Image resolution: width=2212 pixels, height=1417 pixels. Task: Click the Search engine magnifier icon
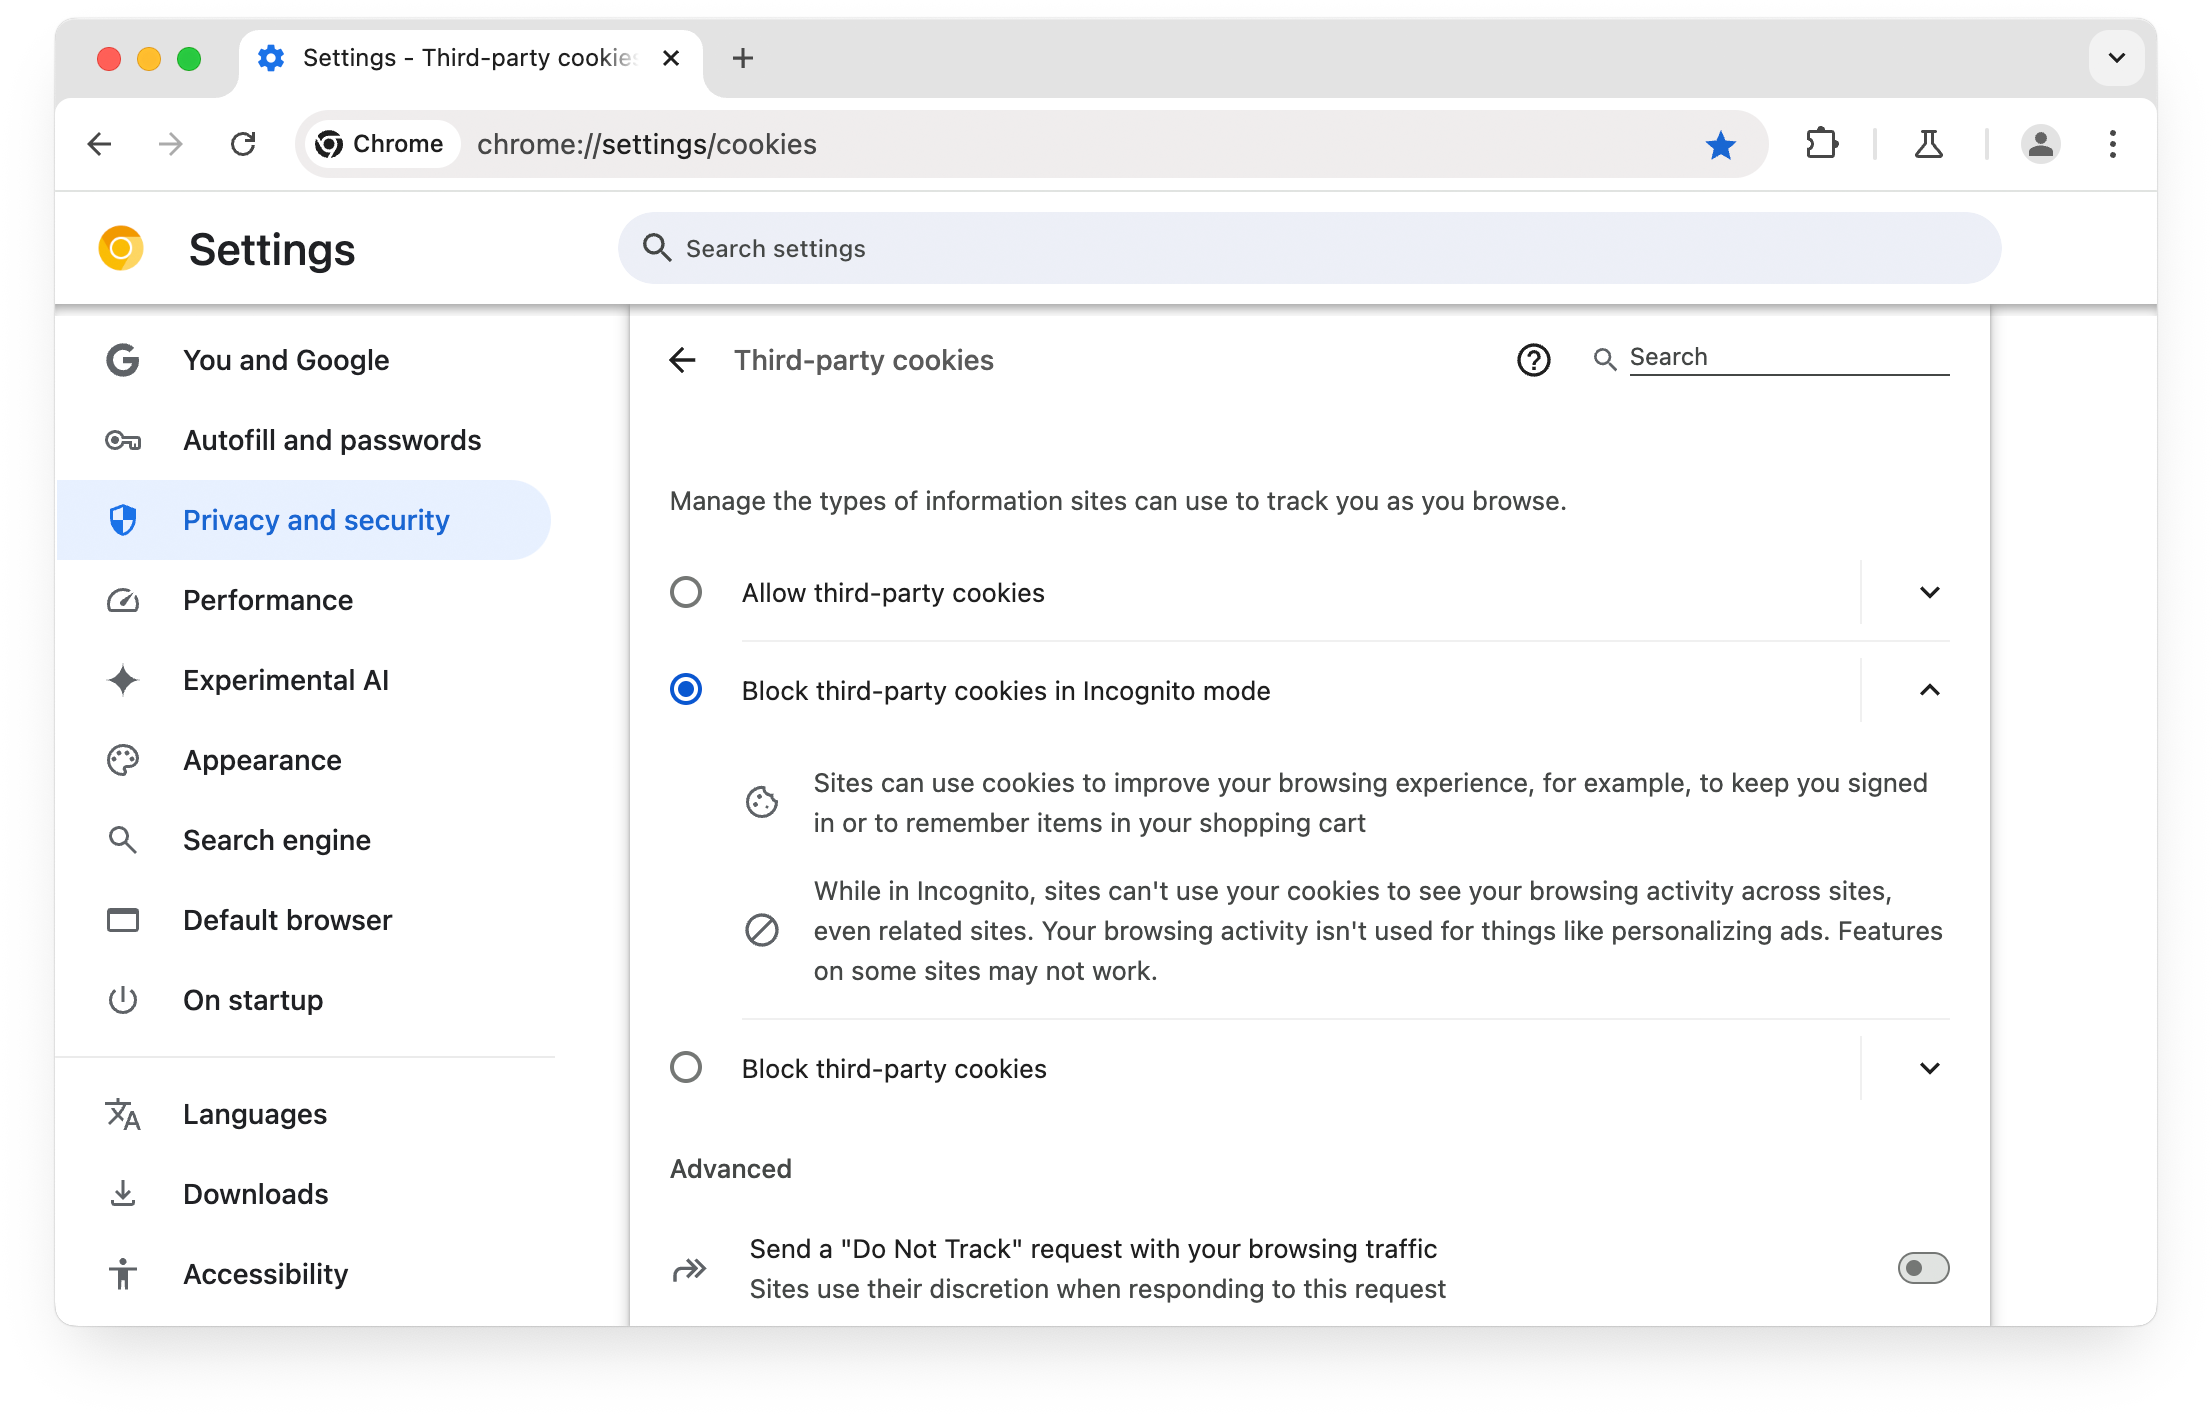tap(123, 840)
